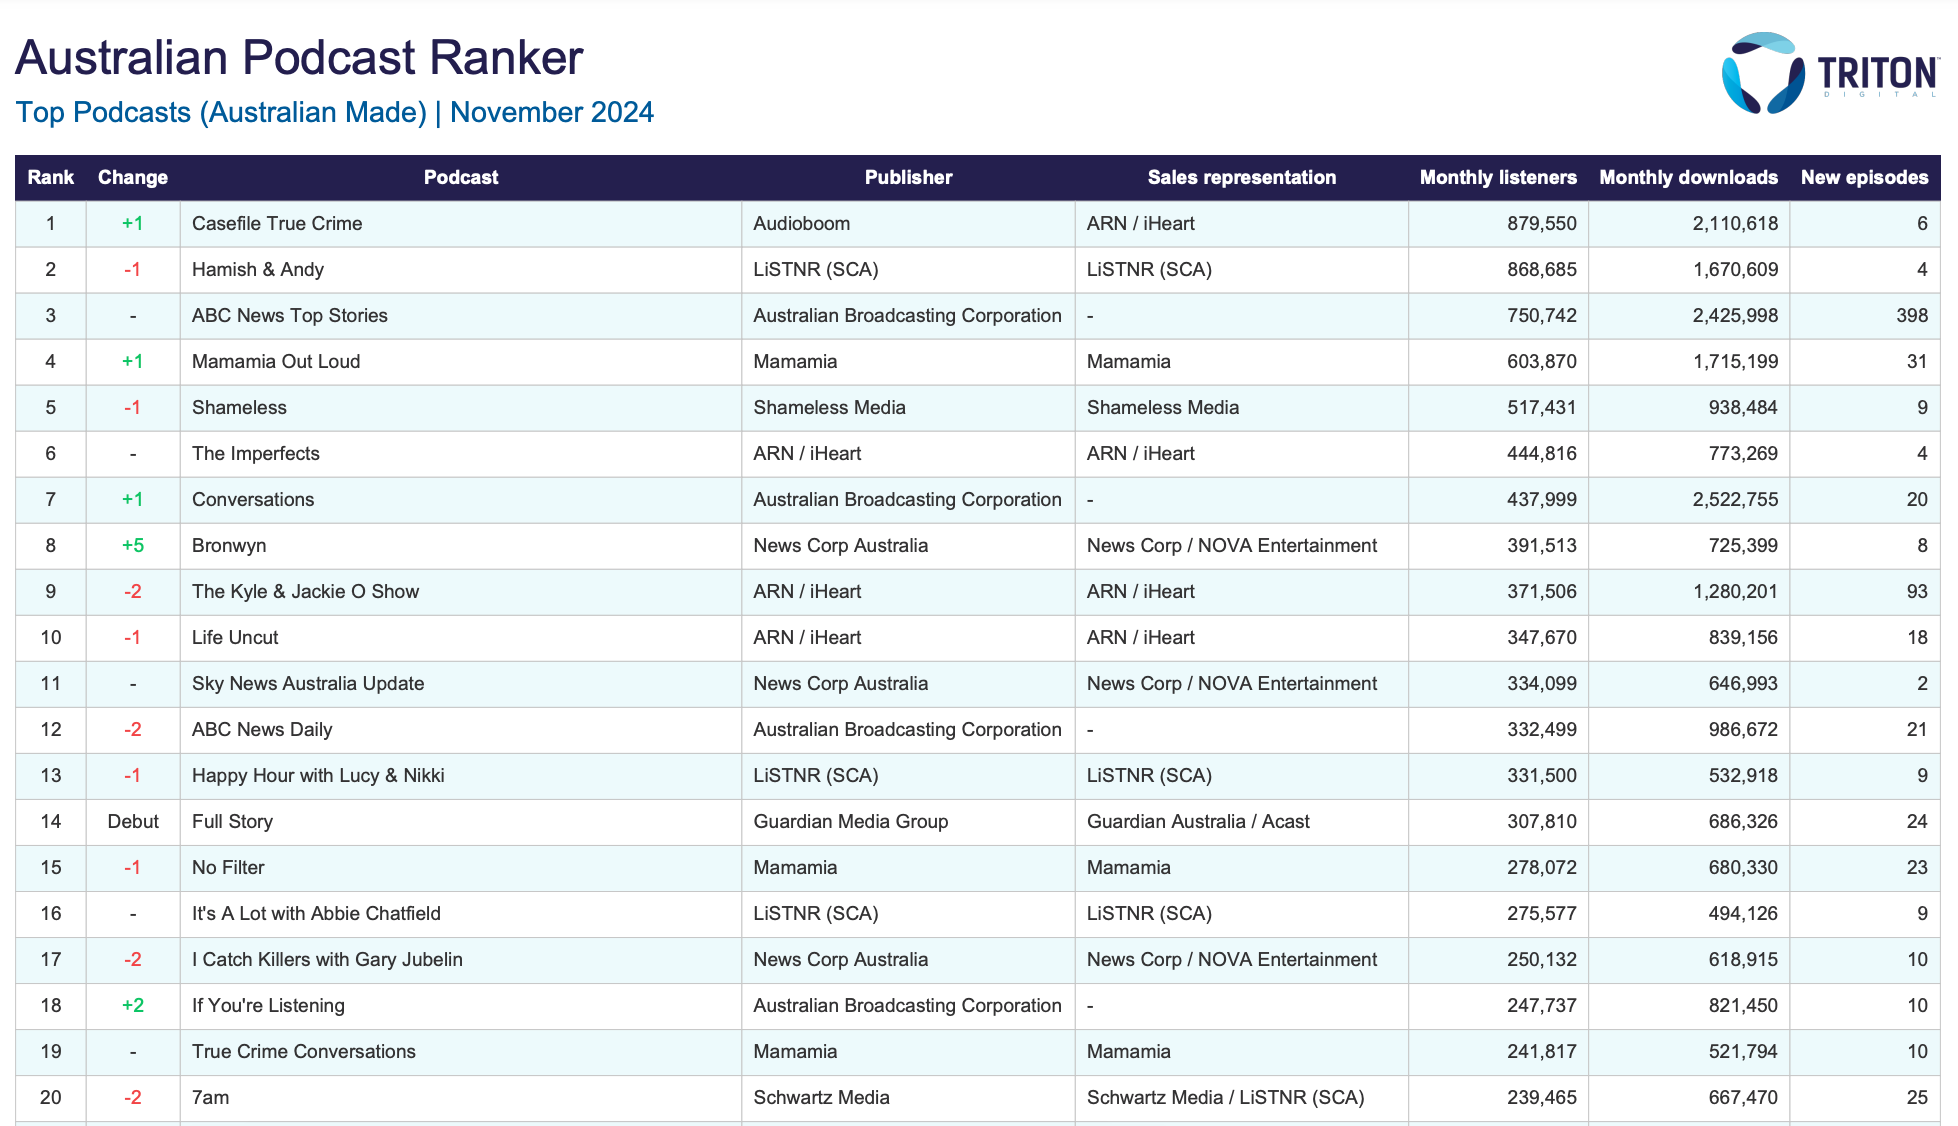Select the Casefile True Crime podcast name

[277, 223]
